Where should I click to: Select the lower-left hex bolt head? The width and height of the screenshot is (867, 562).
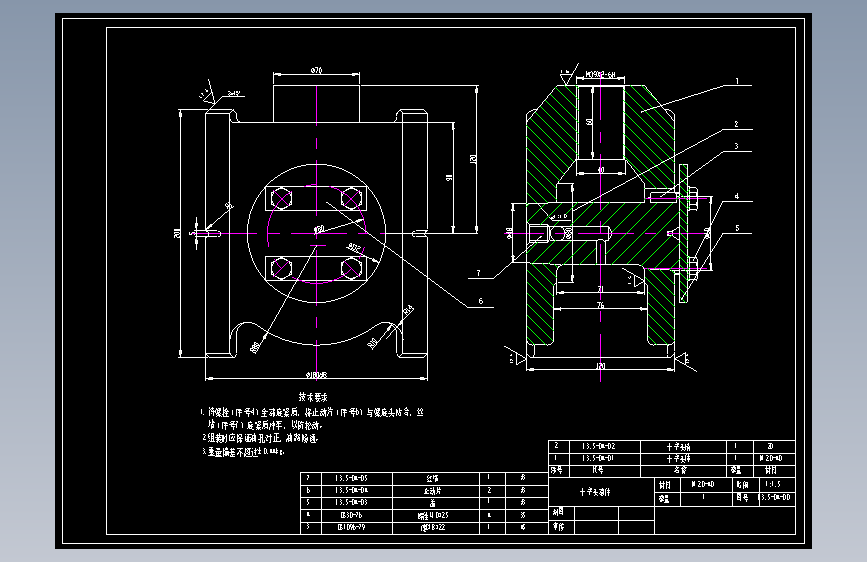(x=281, y=268)
